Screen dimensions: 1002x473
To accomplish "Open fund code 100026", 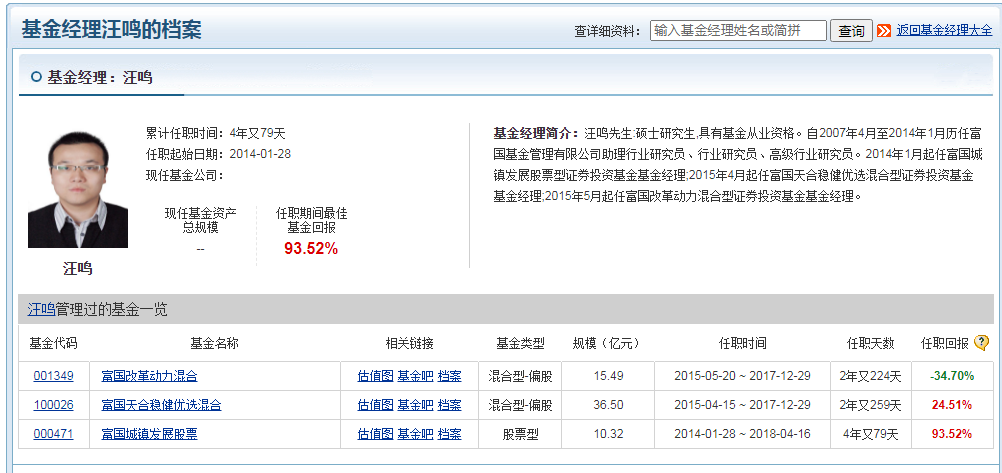I will (x=53, y=405).
